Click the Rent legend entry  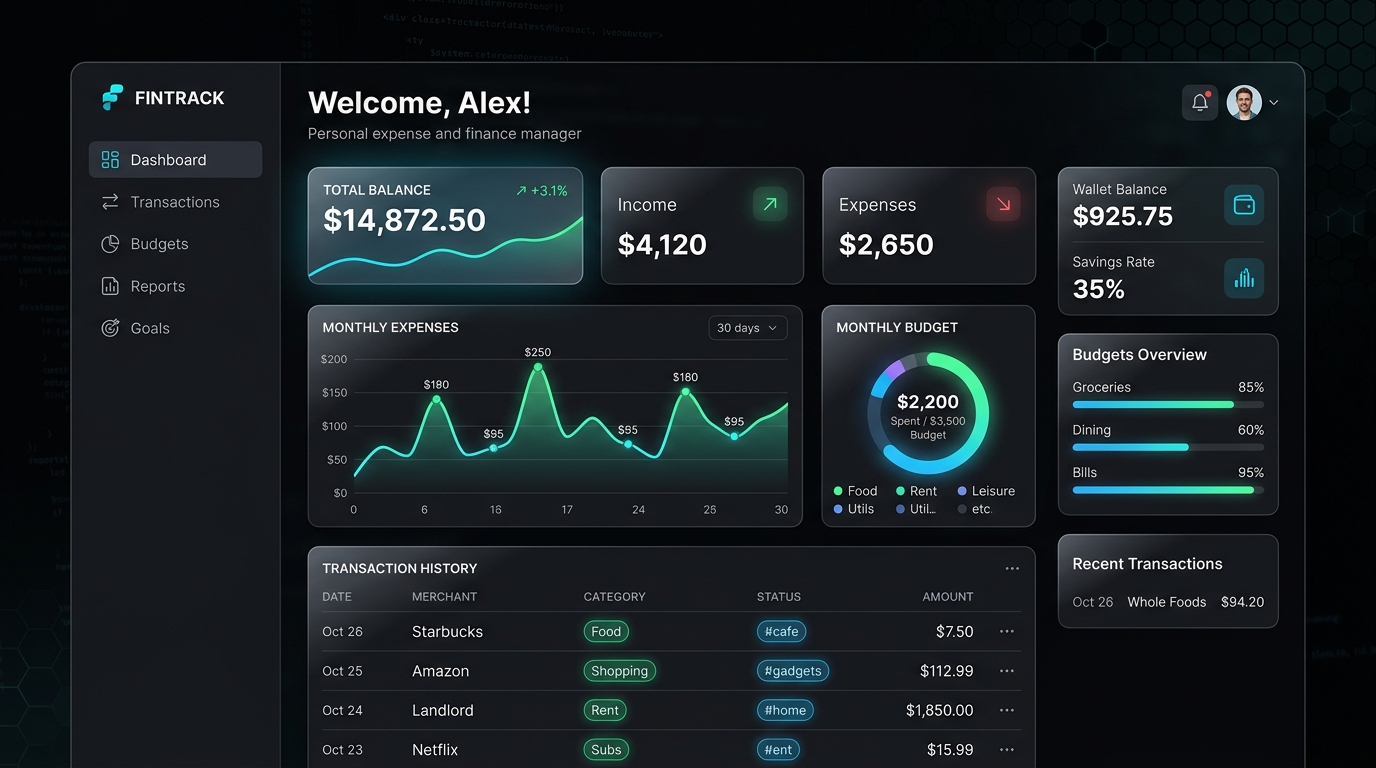point(916,491)
